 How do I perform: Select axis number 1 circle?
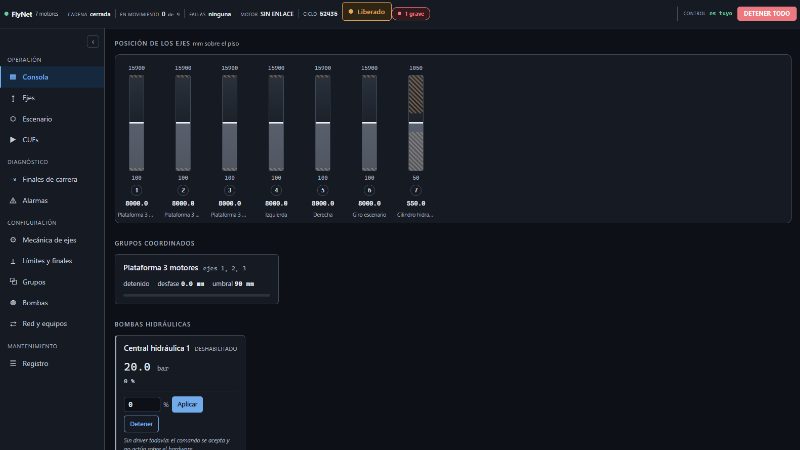tap(136, 190)
